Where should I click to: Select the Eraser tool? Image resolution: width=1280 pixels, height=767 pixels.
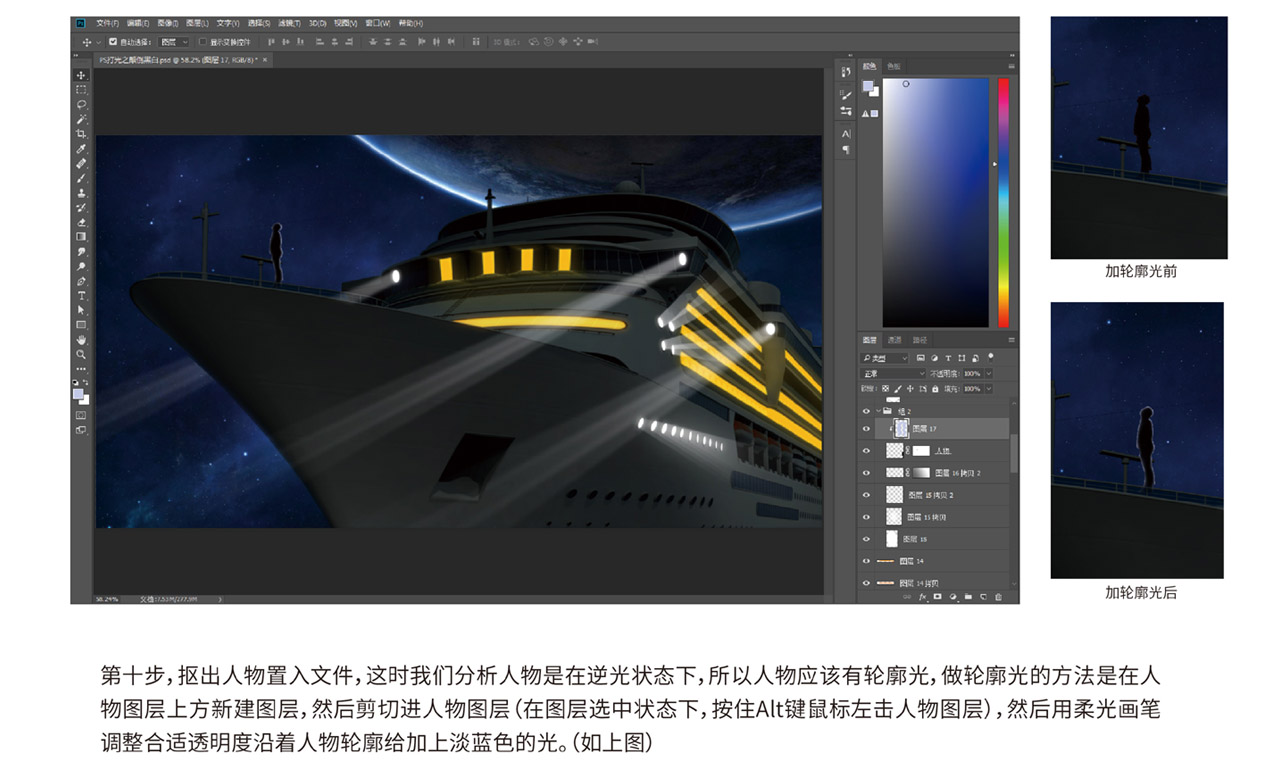(81, 221)
